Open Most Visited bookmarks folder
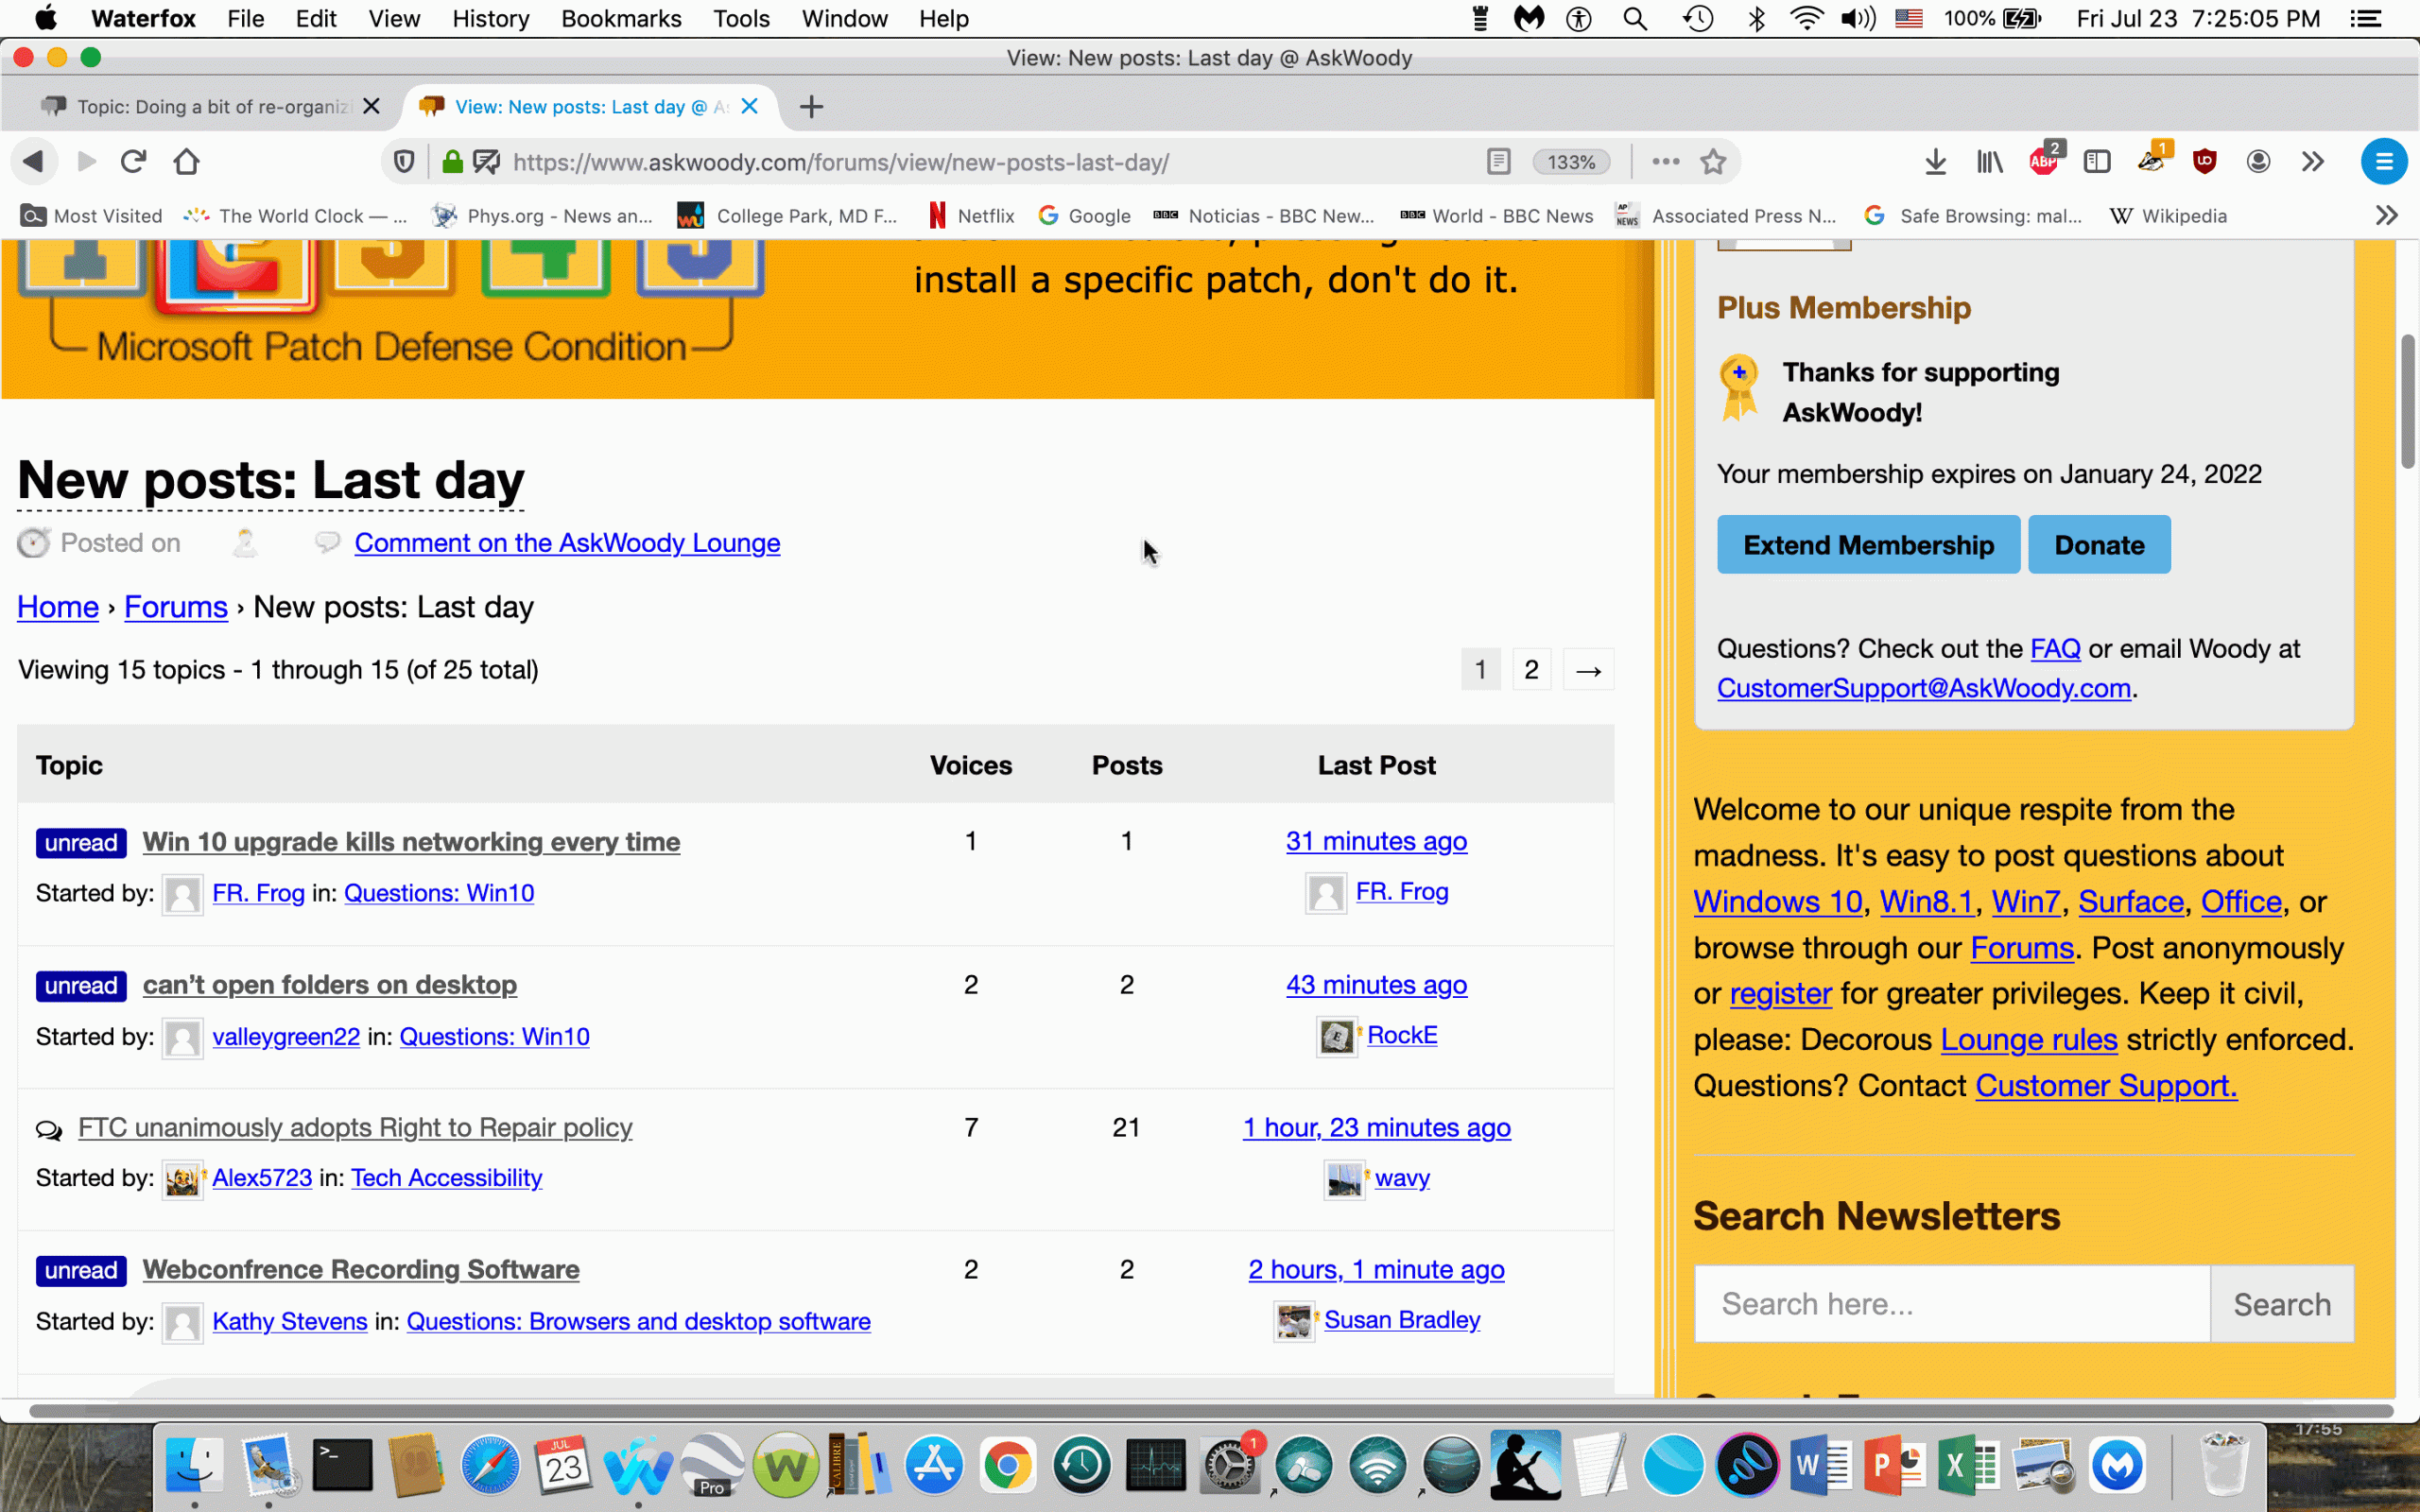The image size is (2420, 1512). point(92,216)
